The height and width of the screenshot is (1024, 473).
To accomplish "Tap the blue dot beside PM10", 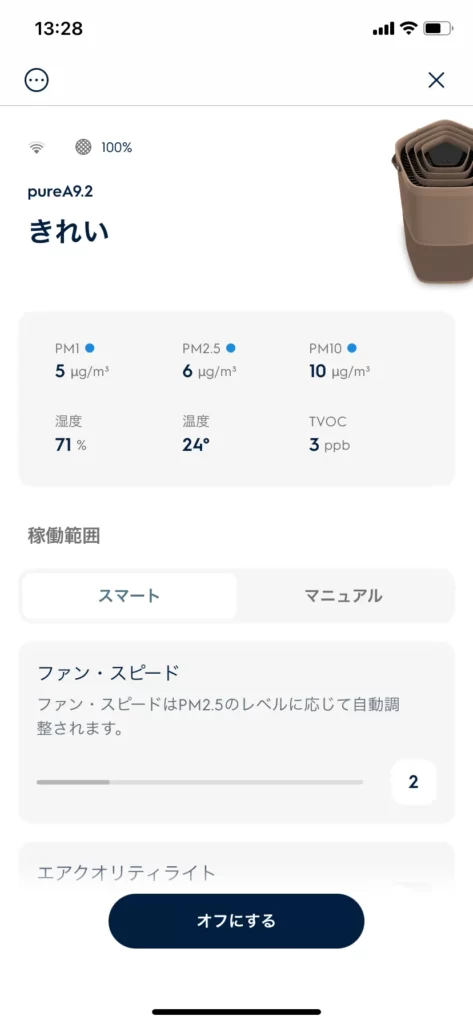I will coord(352,348).
